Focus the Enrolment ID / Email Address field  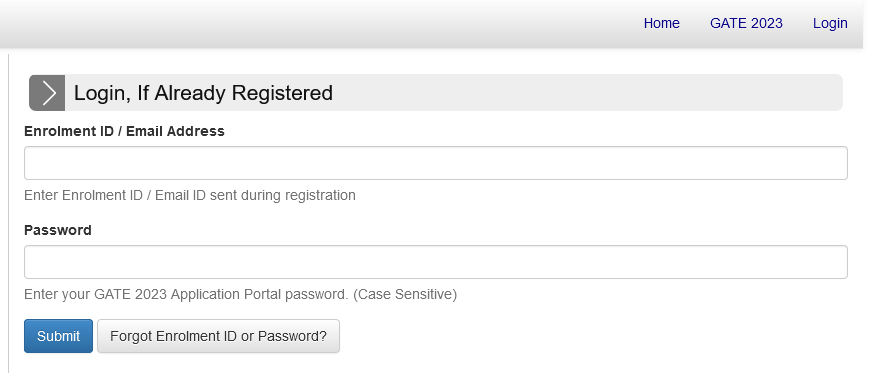(436, 163)
